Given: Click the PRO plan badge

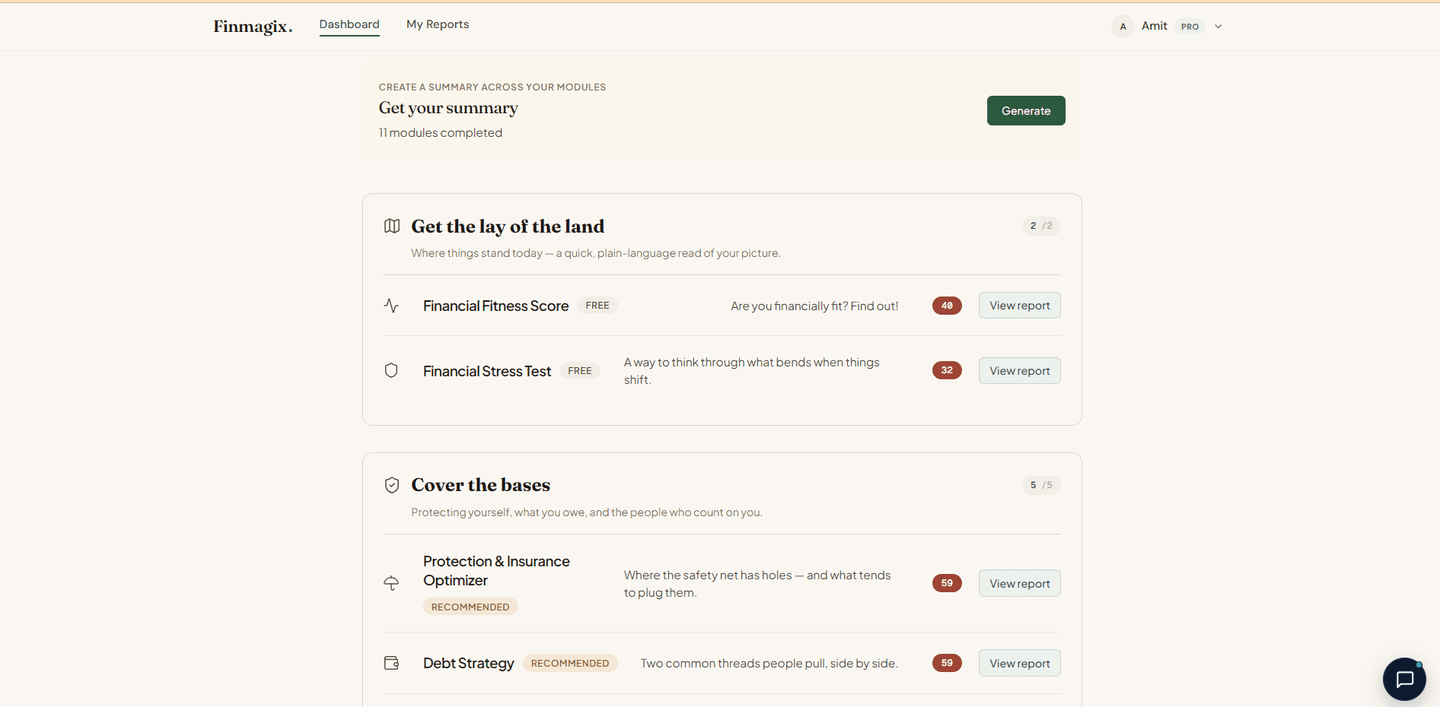Looking at the screenshot, I should point(1190,27).
